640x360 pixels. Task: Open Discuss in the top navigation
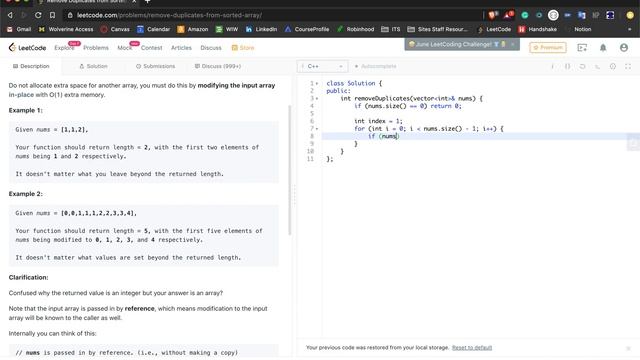point(211,48)
